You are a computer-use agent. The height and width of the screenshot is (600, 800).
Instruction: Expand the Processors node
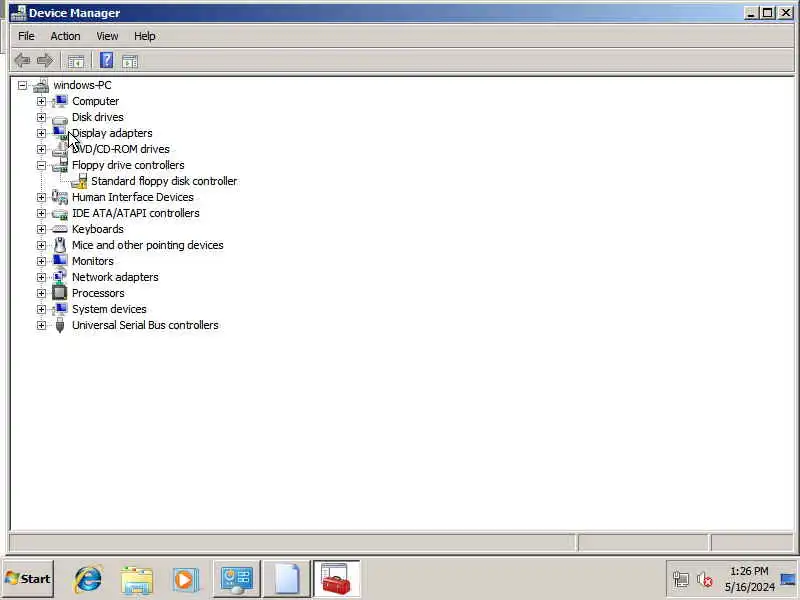[41, 293]
